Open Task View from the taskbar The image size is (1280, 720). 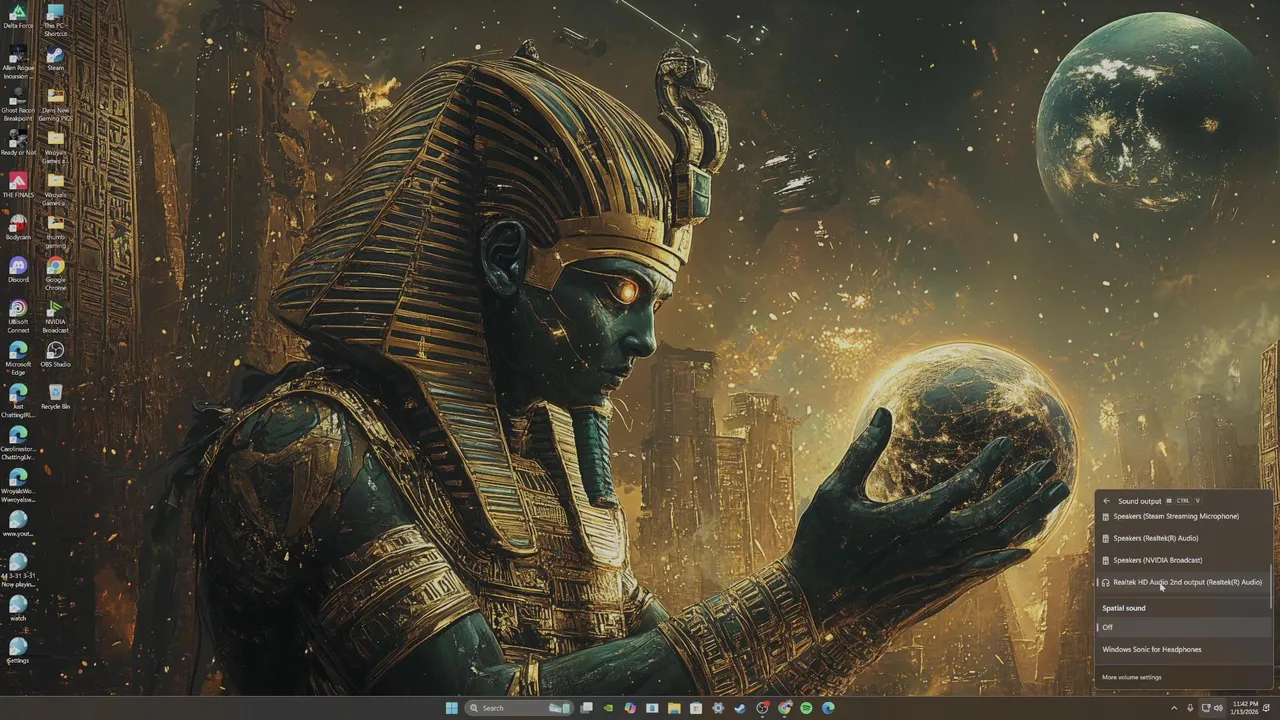pos(587,708)
